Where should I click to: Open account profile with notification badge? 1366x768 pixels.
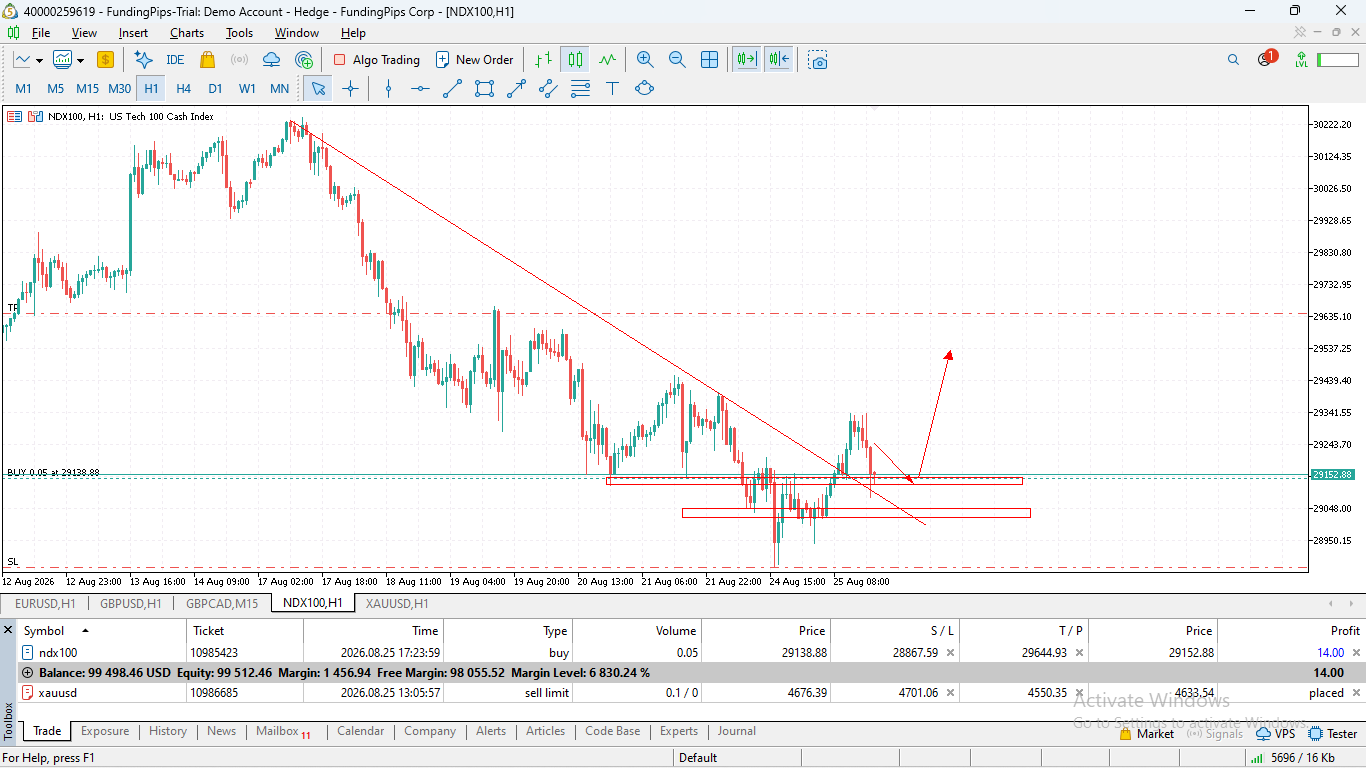pos(1266,59)
